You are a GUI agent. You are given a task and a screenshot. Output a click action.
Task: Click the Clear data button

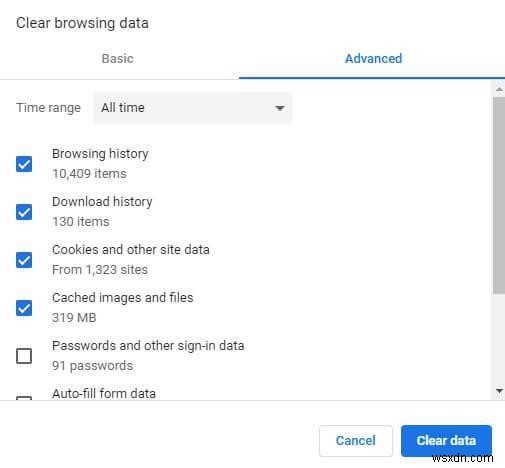[446, 441]
